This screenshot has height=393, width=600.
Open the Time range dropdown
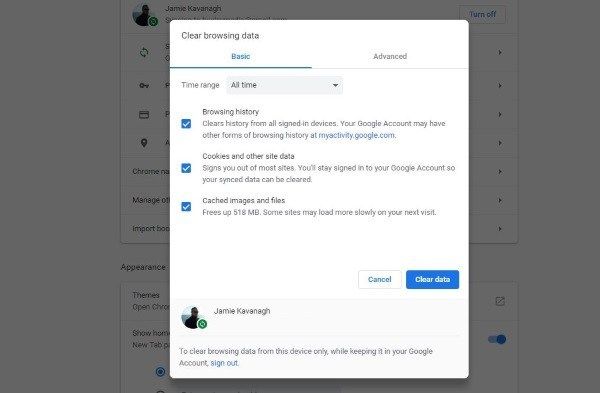(284, 85)
